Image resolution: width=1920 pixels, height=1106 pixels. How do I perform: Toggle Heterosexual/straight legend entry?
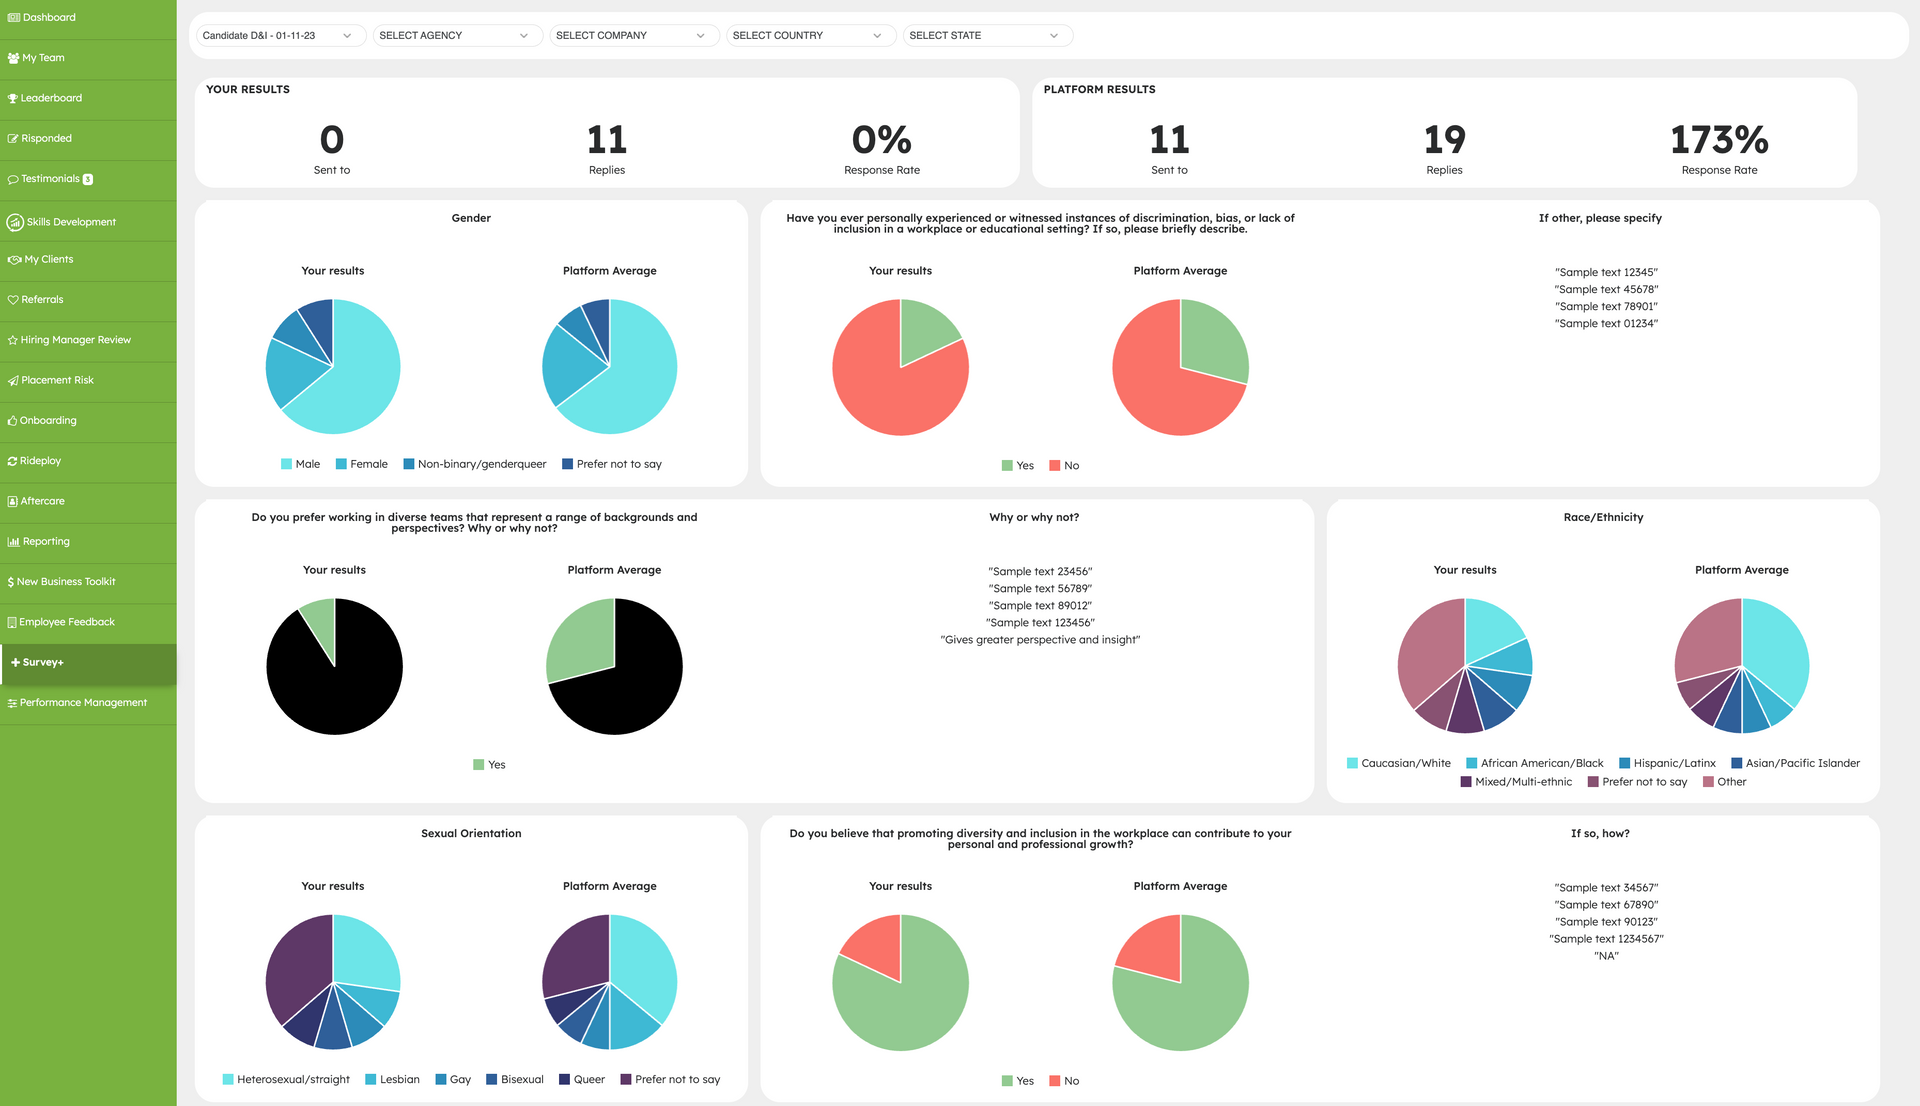(x=286, y=1080)
